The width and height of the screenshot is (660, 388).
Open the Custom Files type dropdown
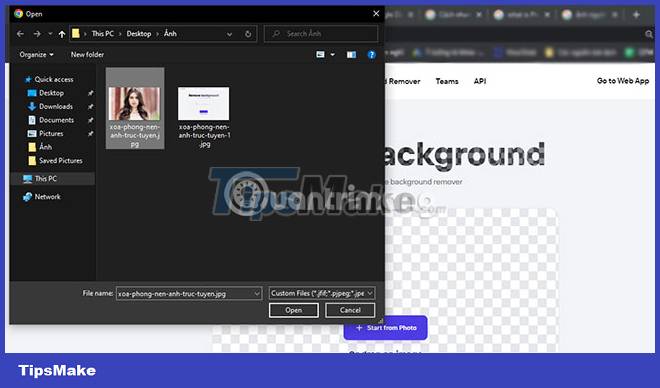pos(322,293)
